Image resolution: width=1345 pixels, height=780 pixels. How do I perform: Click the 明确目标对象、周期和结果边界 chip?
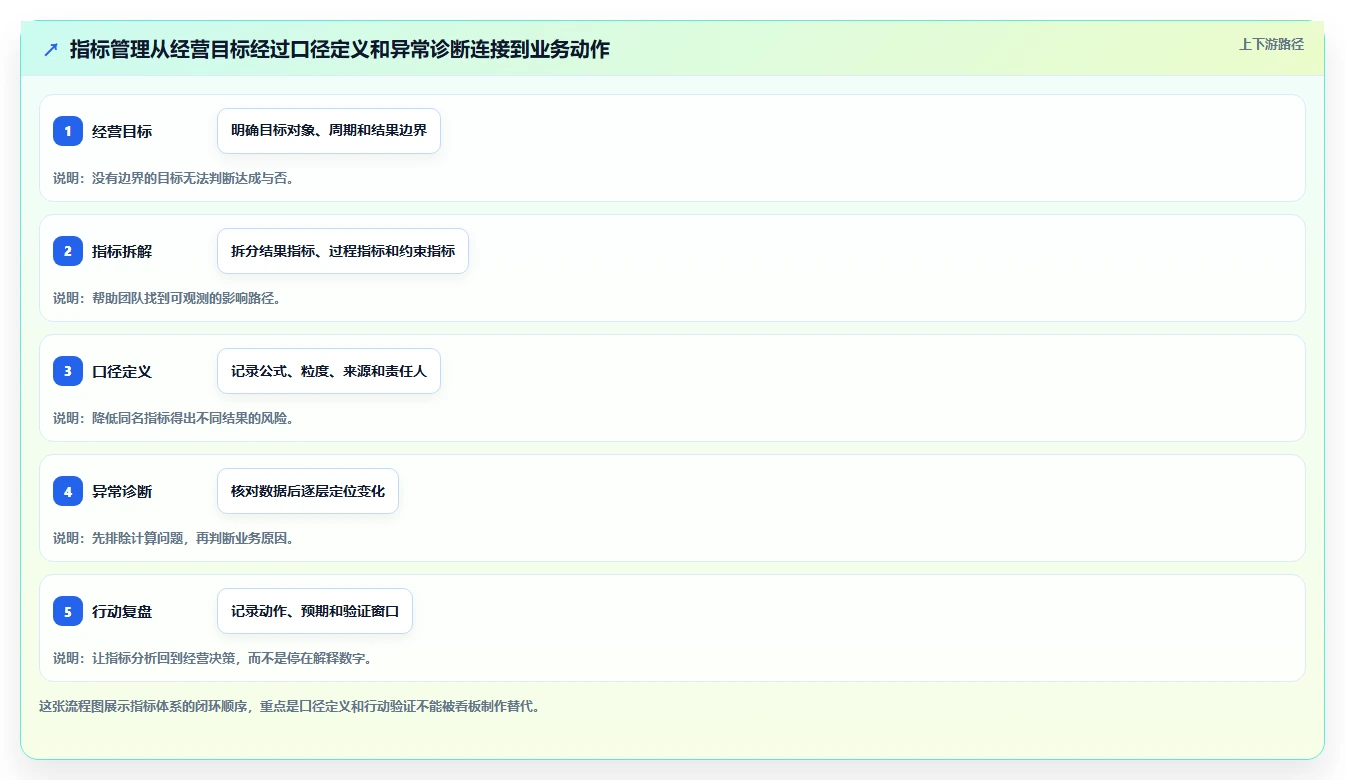point(329,131)
